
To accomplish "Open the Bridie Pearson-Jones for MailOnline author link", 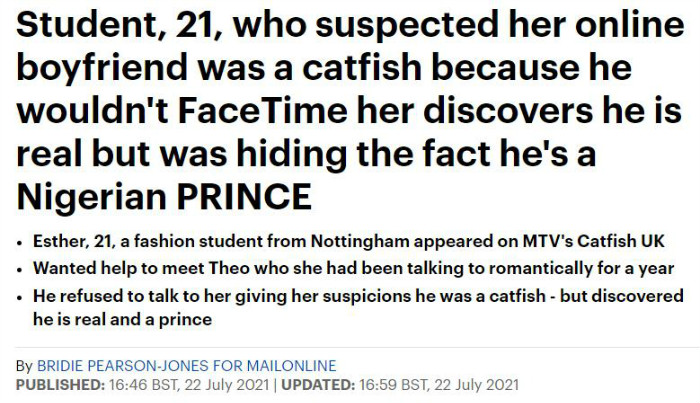I will click(x=186, y=366).
